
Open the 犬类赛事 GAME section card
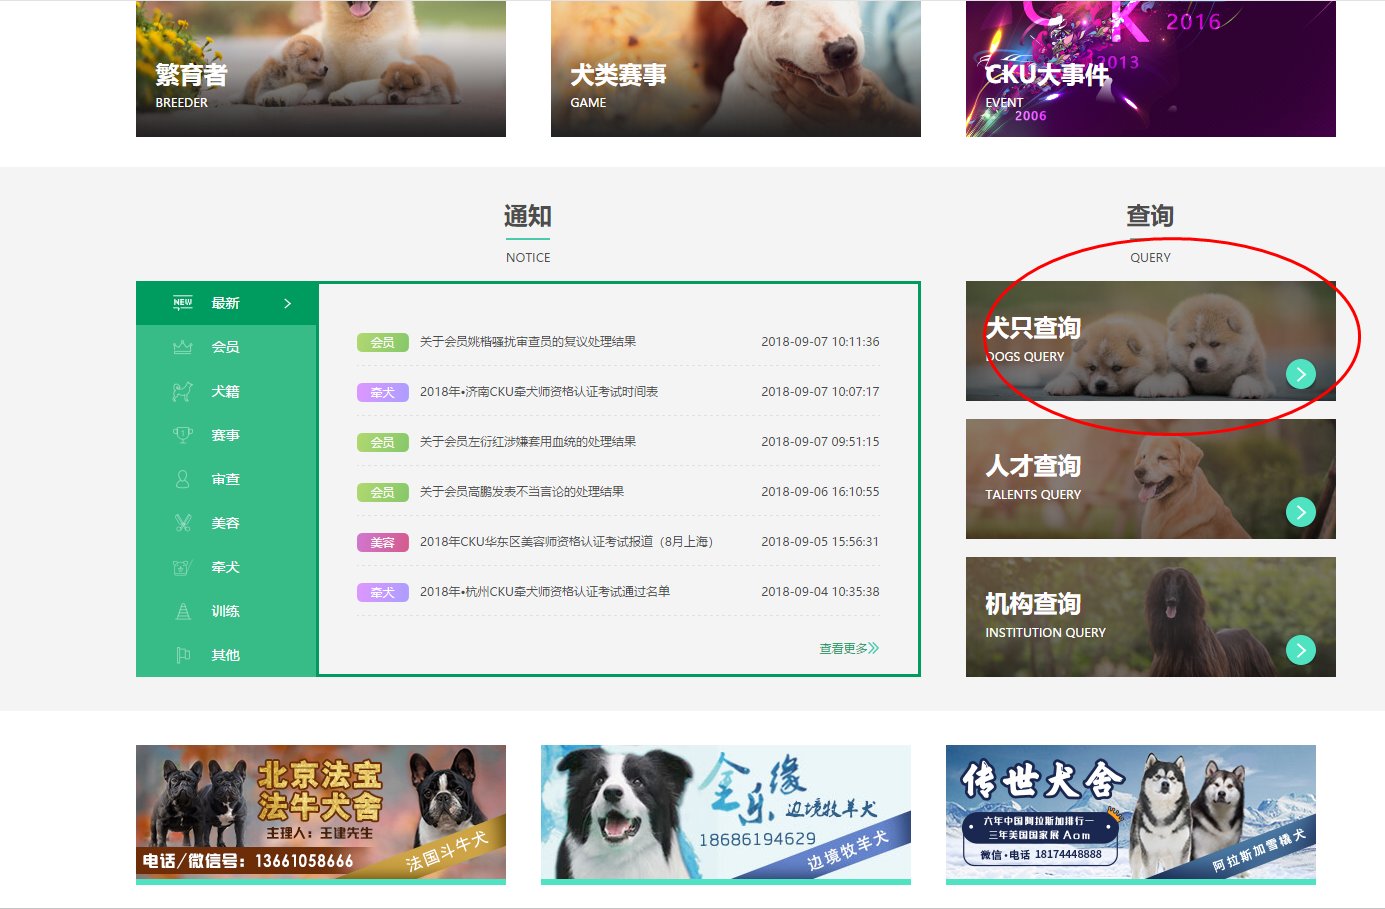(735, 67)
